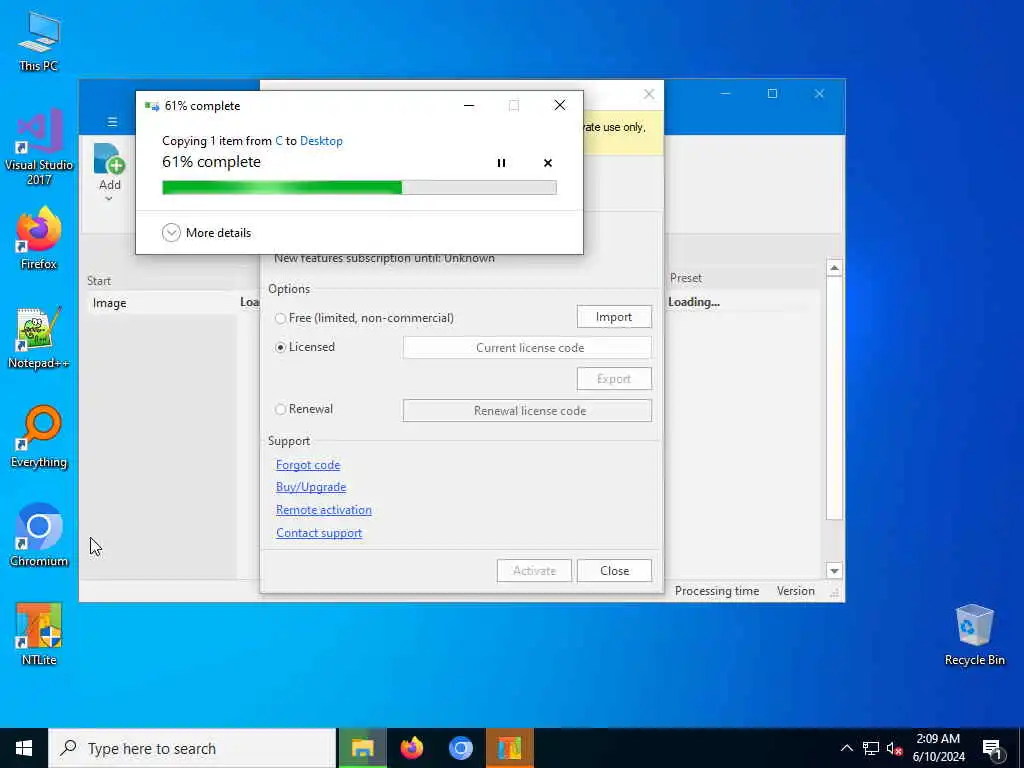
Task: Open This PC desktop icon
Action: click(x=39, y=41)
